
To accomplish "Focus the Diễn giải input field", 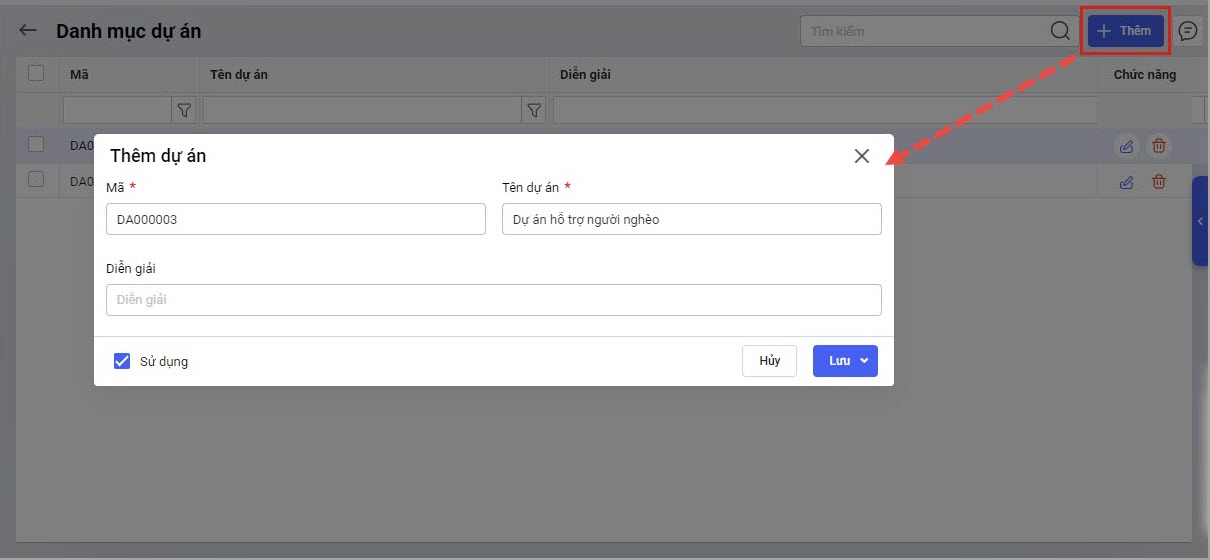I will [493, 300].
